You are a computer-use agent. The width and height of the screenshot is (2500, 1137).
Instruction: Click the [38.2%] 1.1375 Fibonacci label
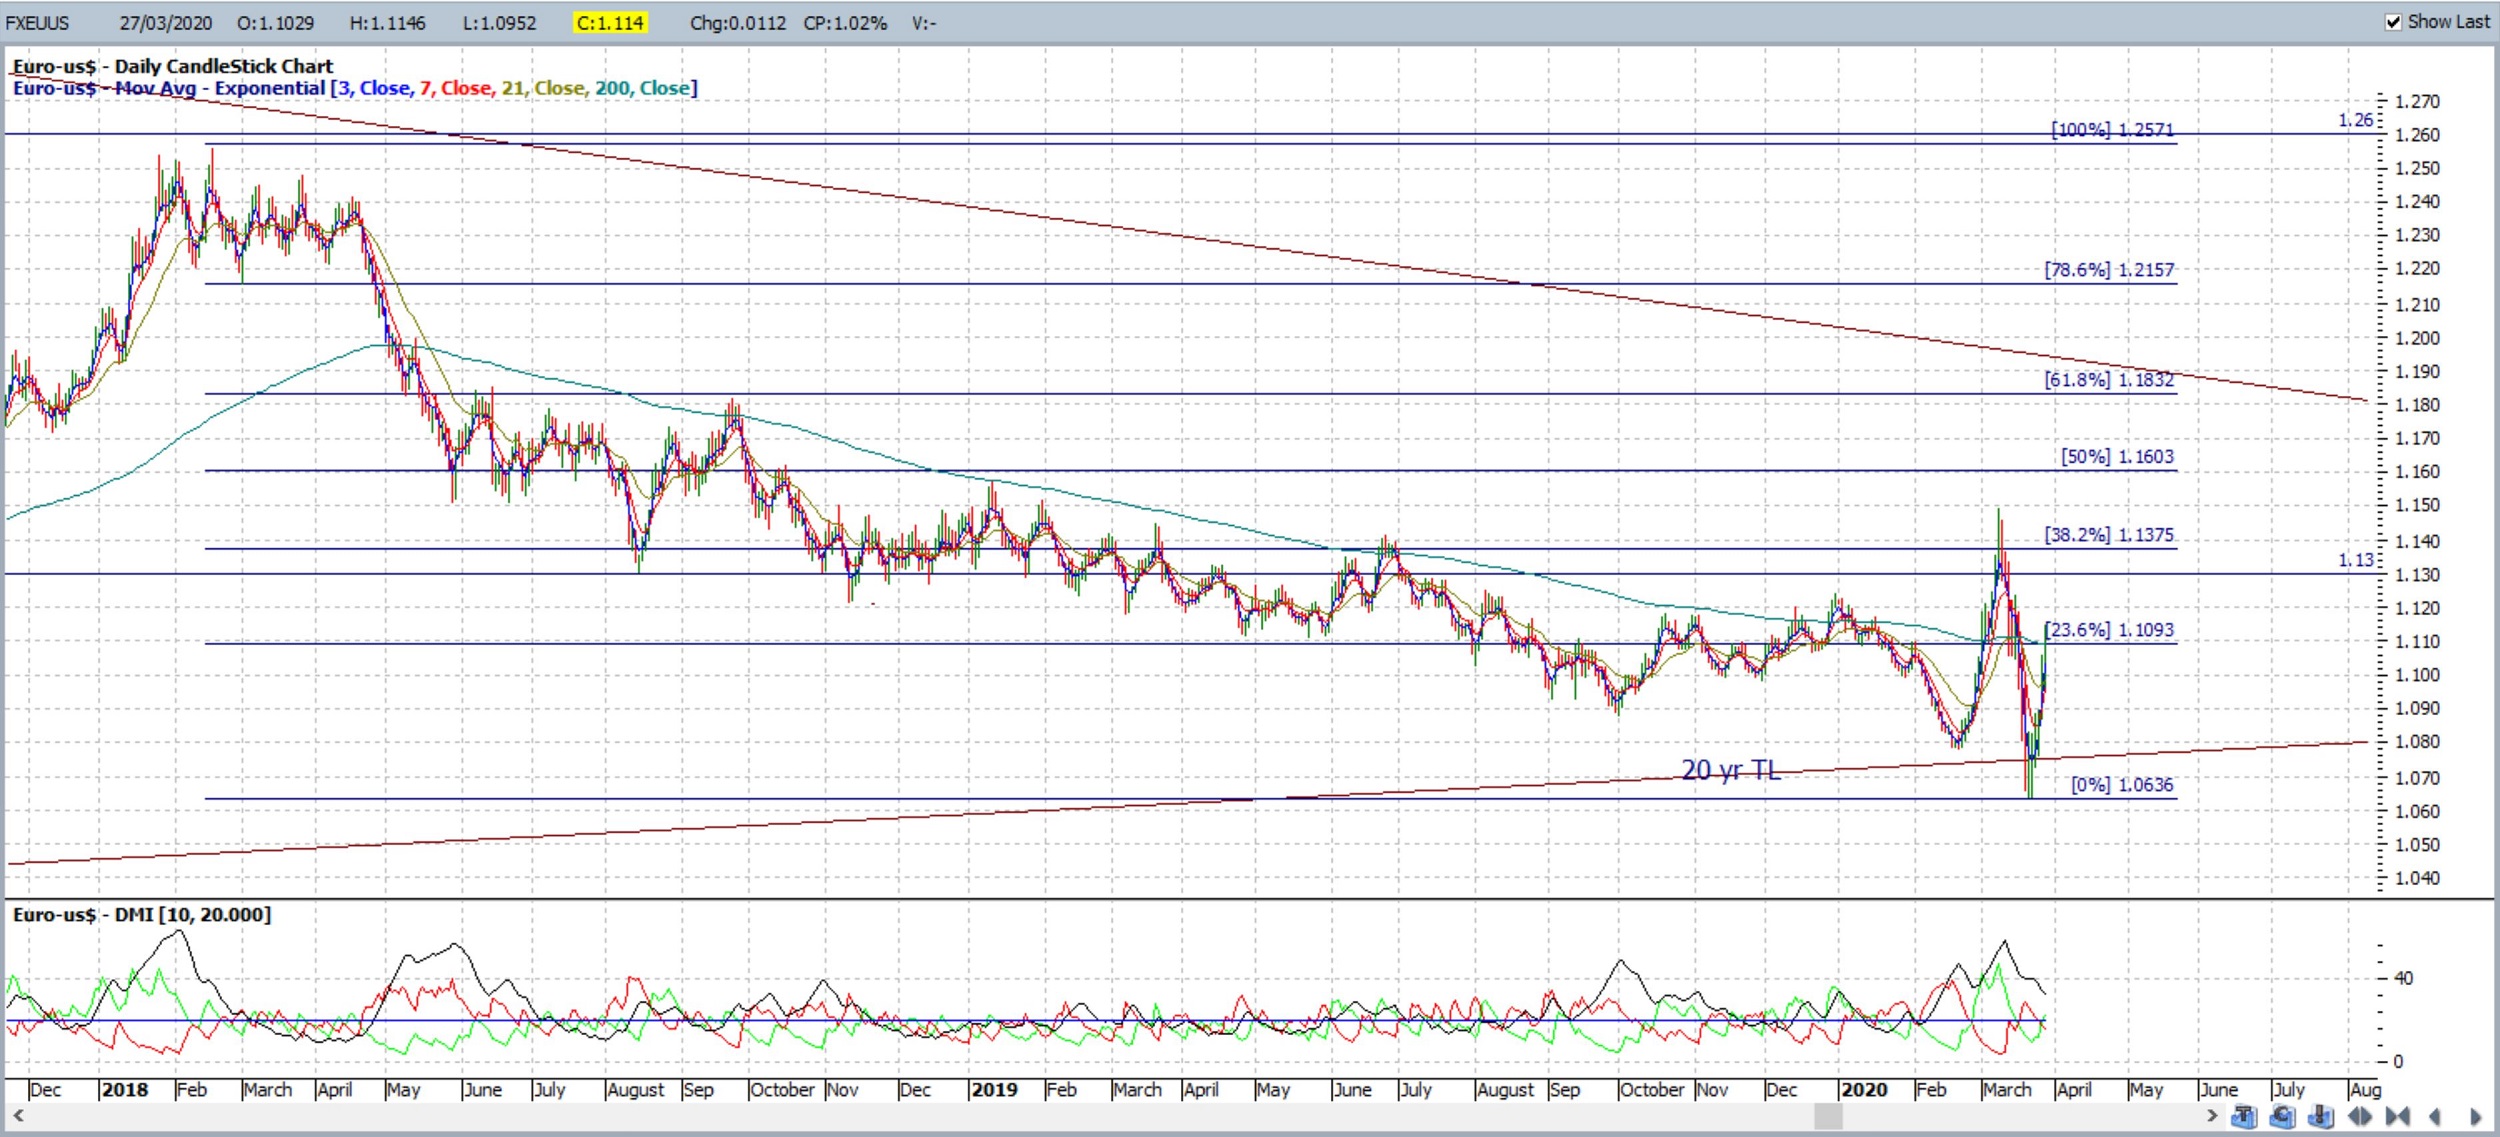[2110, 535]
